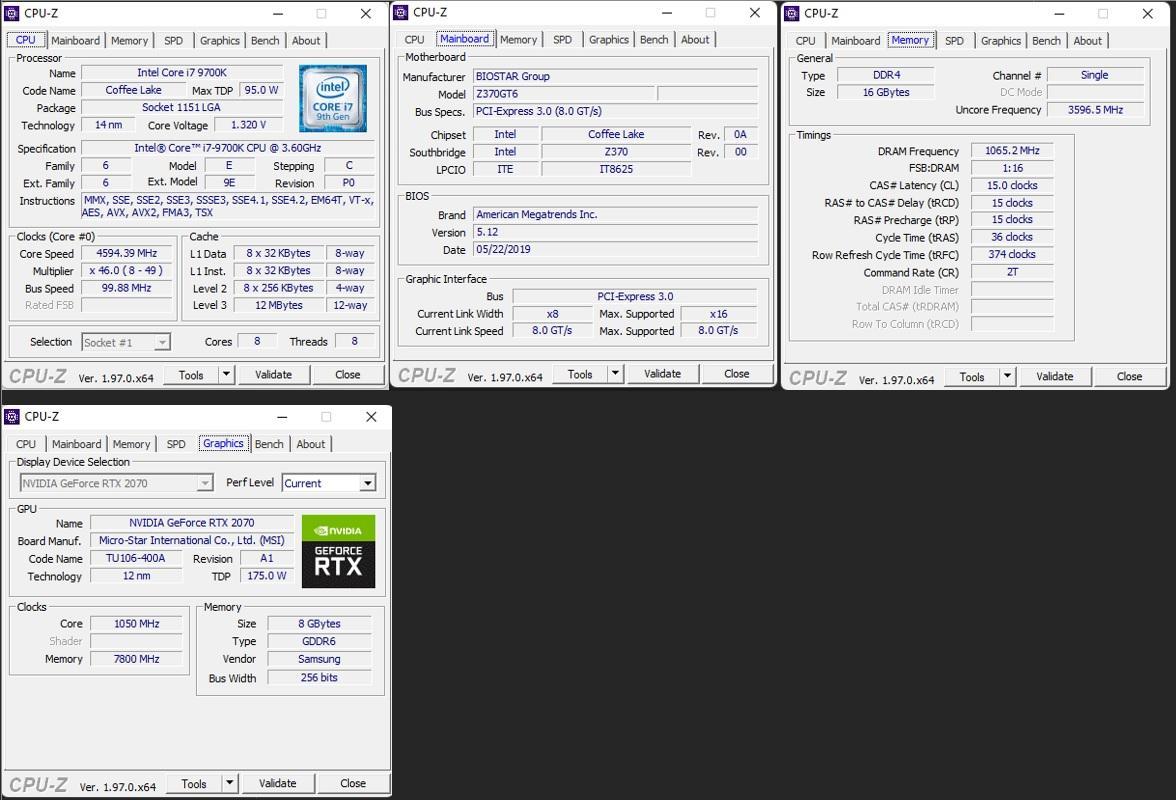Image resolution: width=1176 pixels, height=800 pixels.
Task: Minimize the CPU-Z Processor window
Action: pyautogui.click(x=278, y=13)
